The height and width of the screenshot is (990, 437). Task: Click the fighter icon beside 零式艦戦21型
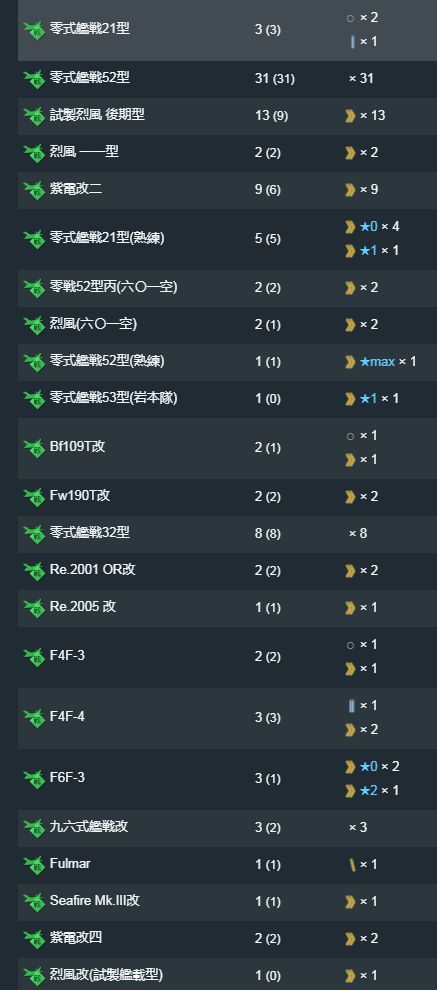33,29
